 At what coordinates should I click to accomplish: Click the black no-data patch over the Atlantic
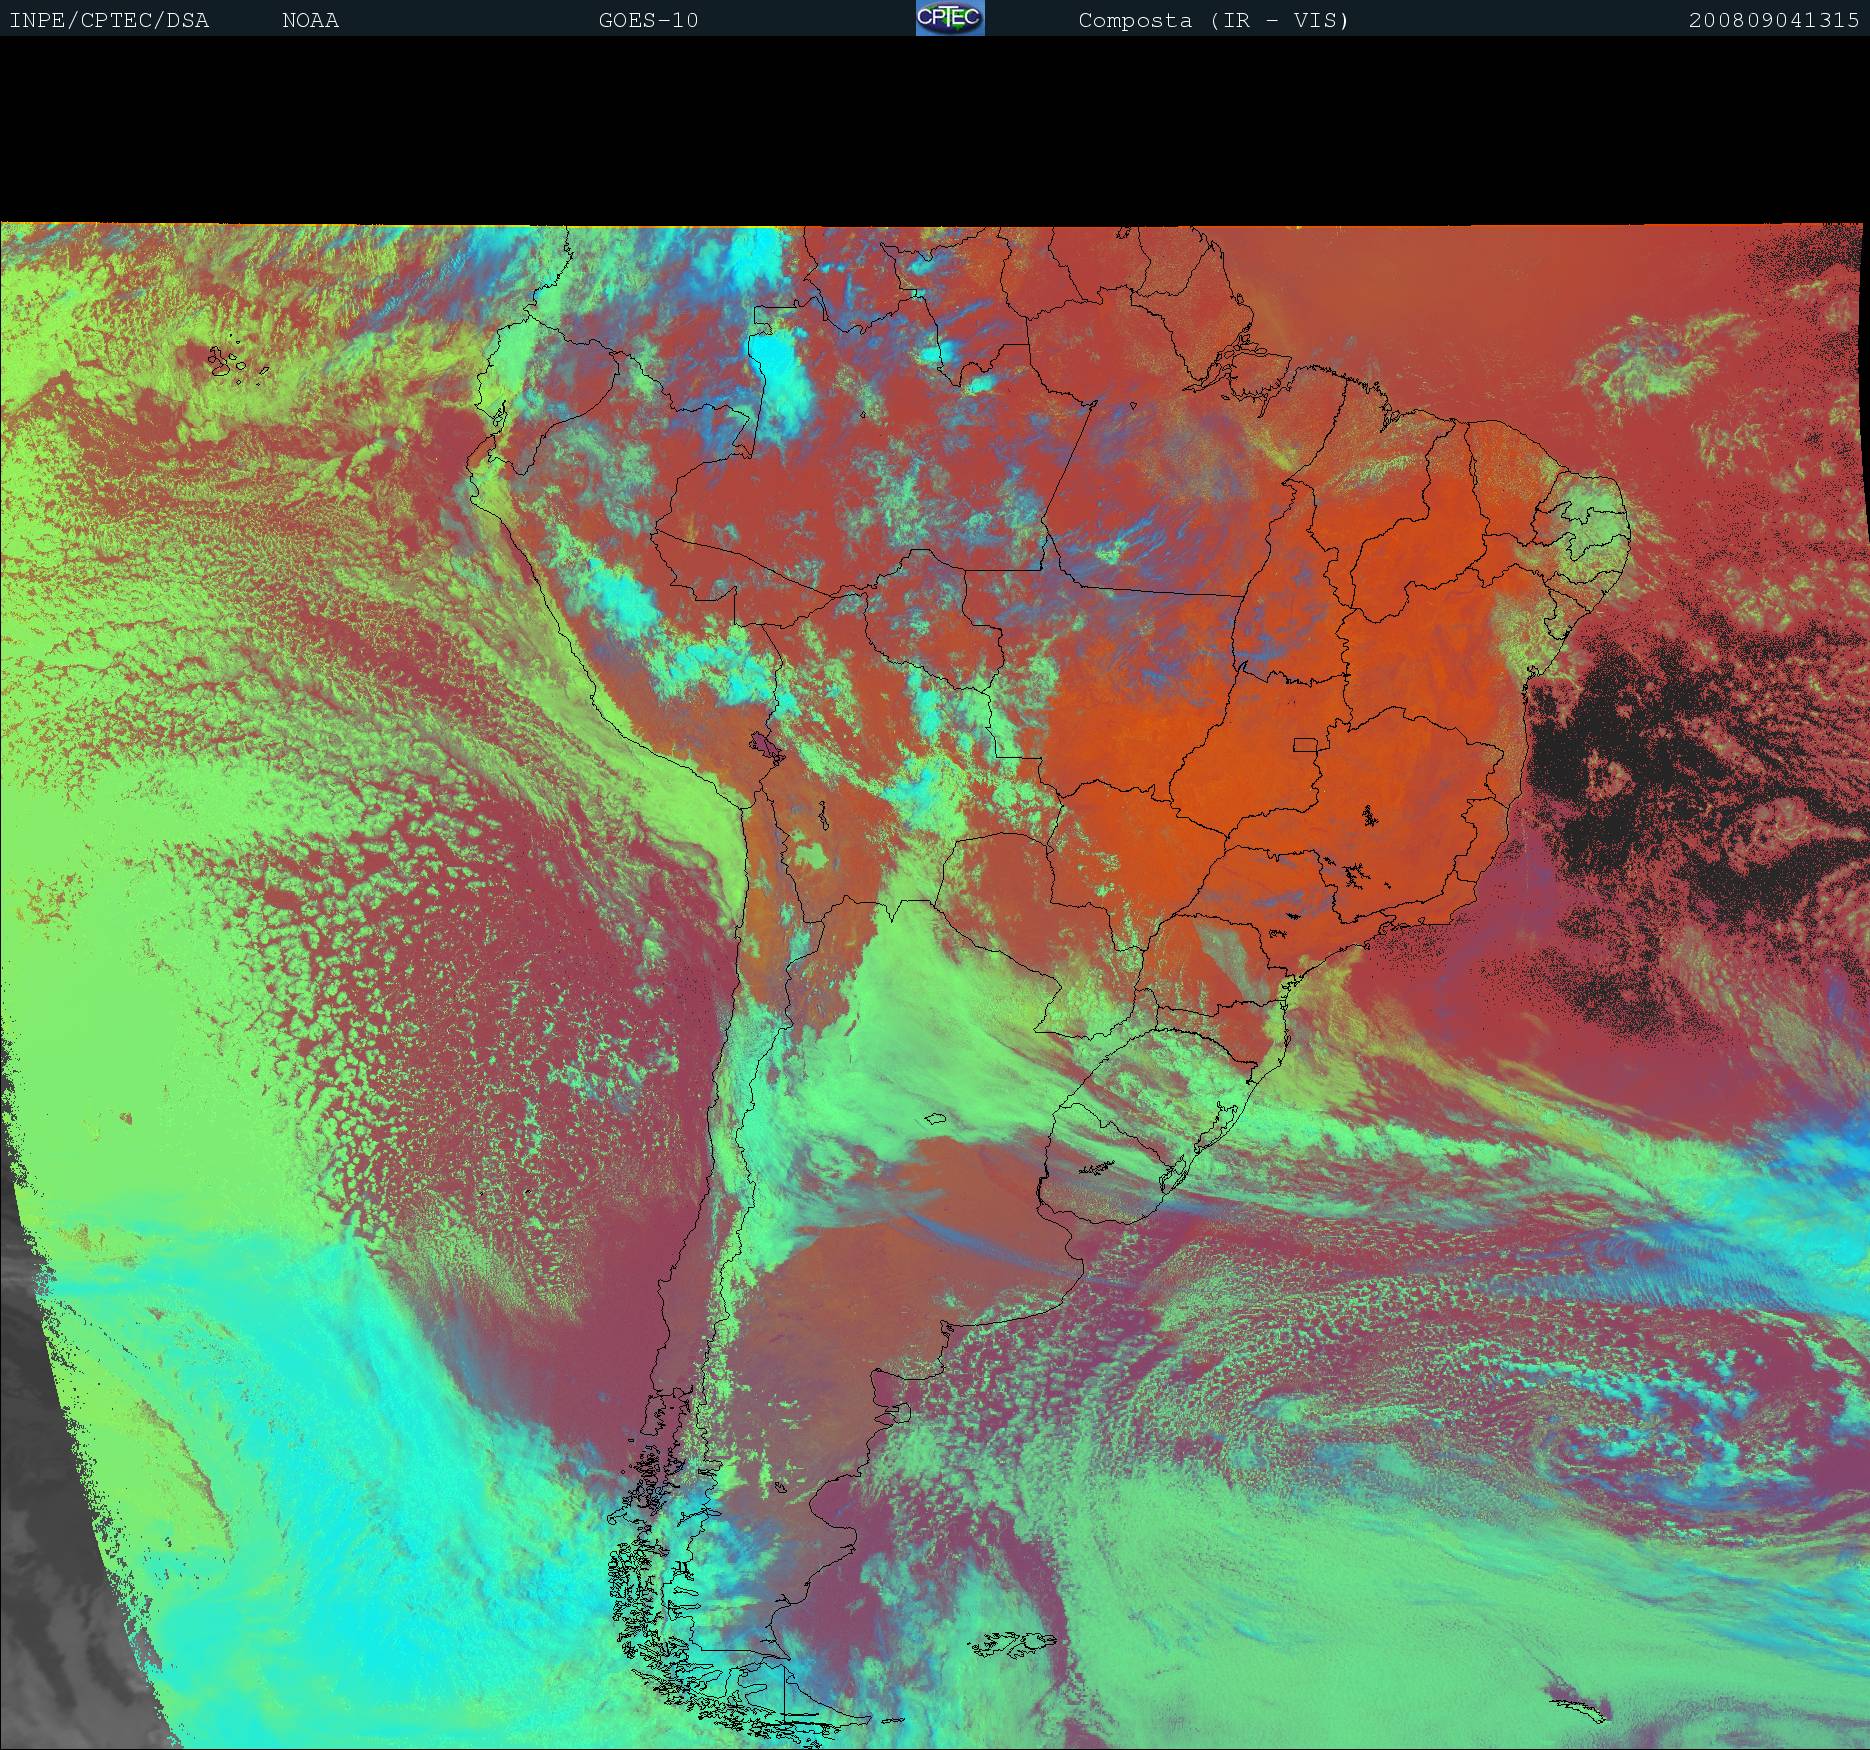pyautogui.click(x=1620, y=760)
